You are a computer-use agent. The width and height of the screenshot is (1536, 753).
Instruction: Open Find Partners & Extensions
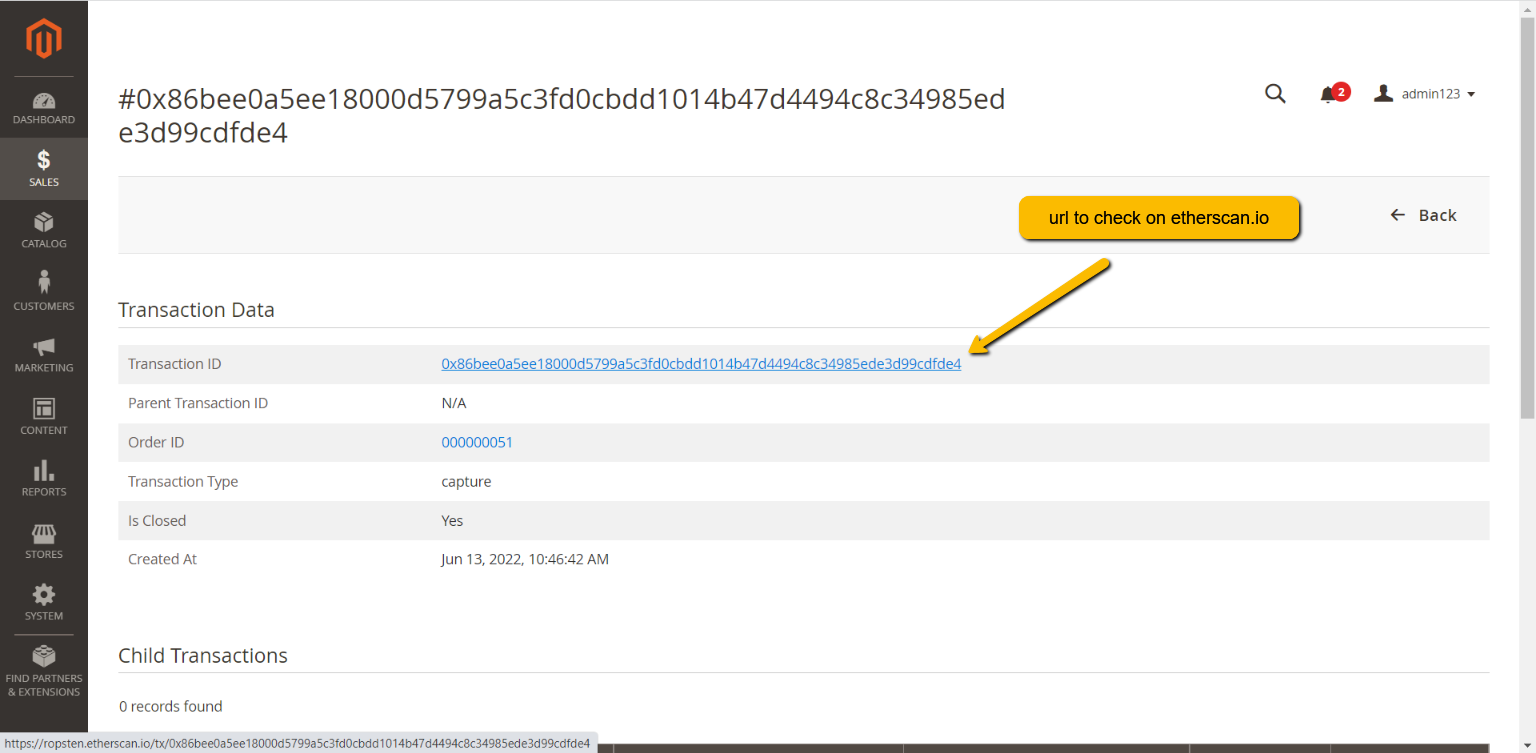(x=44, y=671)
